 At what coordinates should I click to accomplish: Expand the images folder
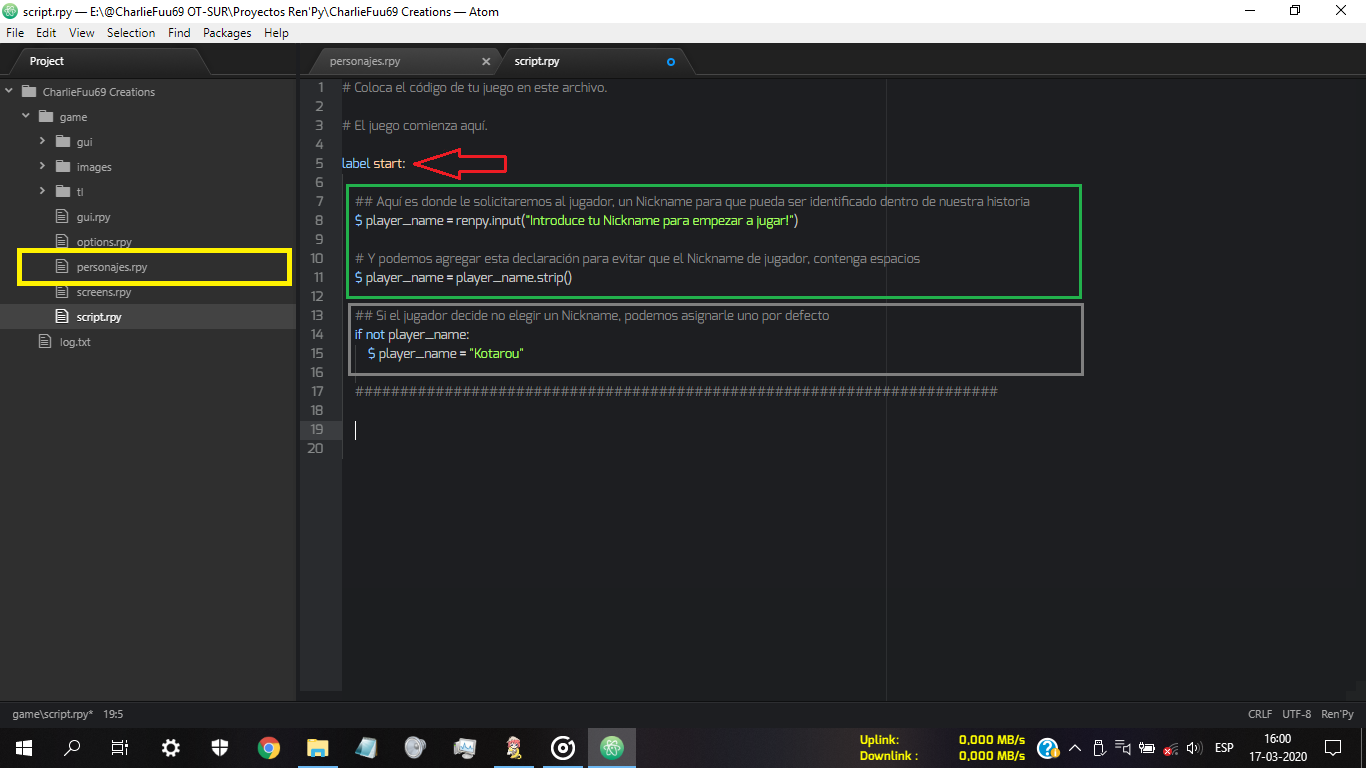click(x=43, y=167)
